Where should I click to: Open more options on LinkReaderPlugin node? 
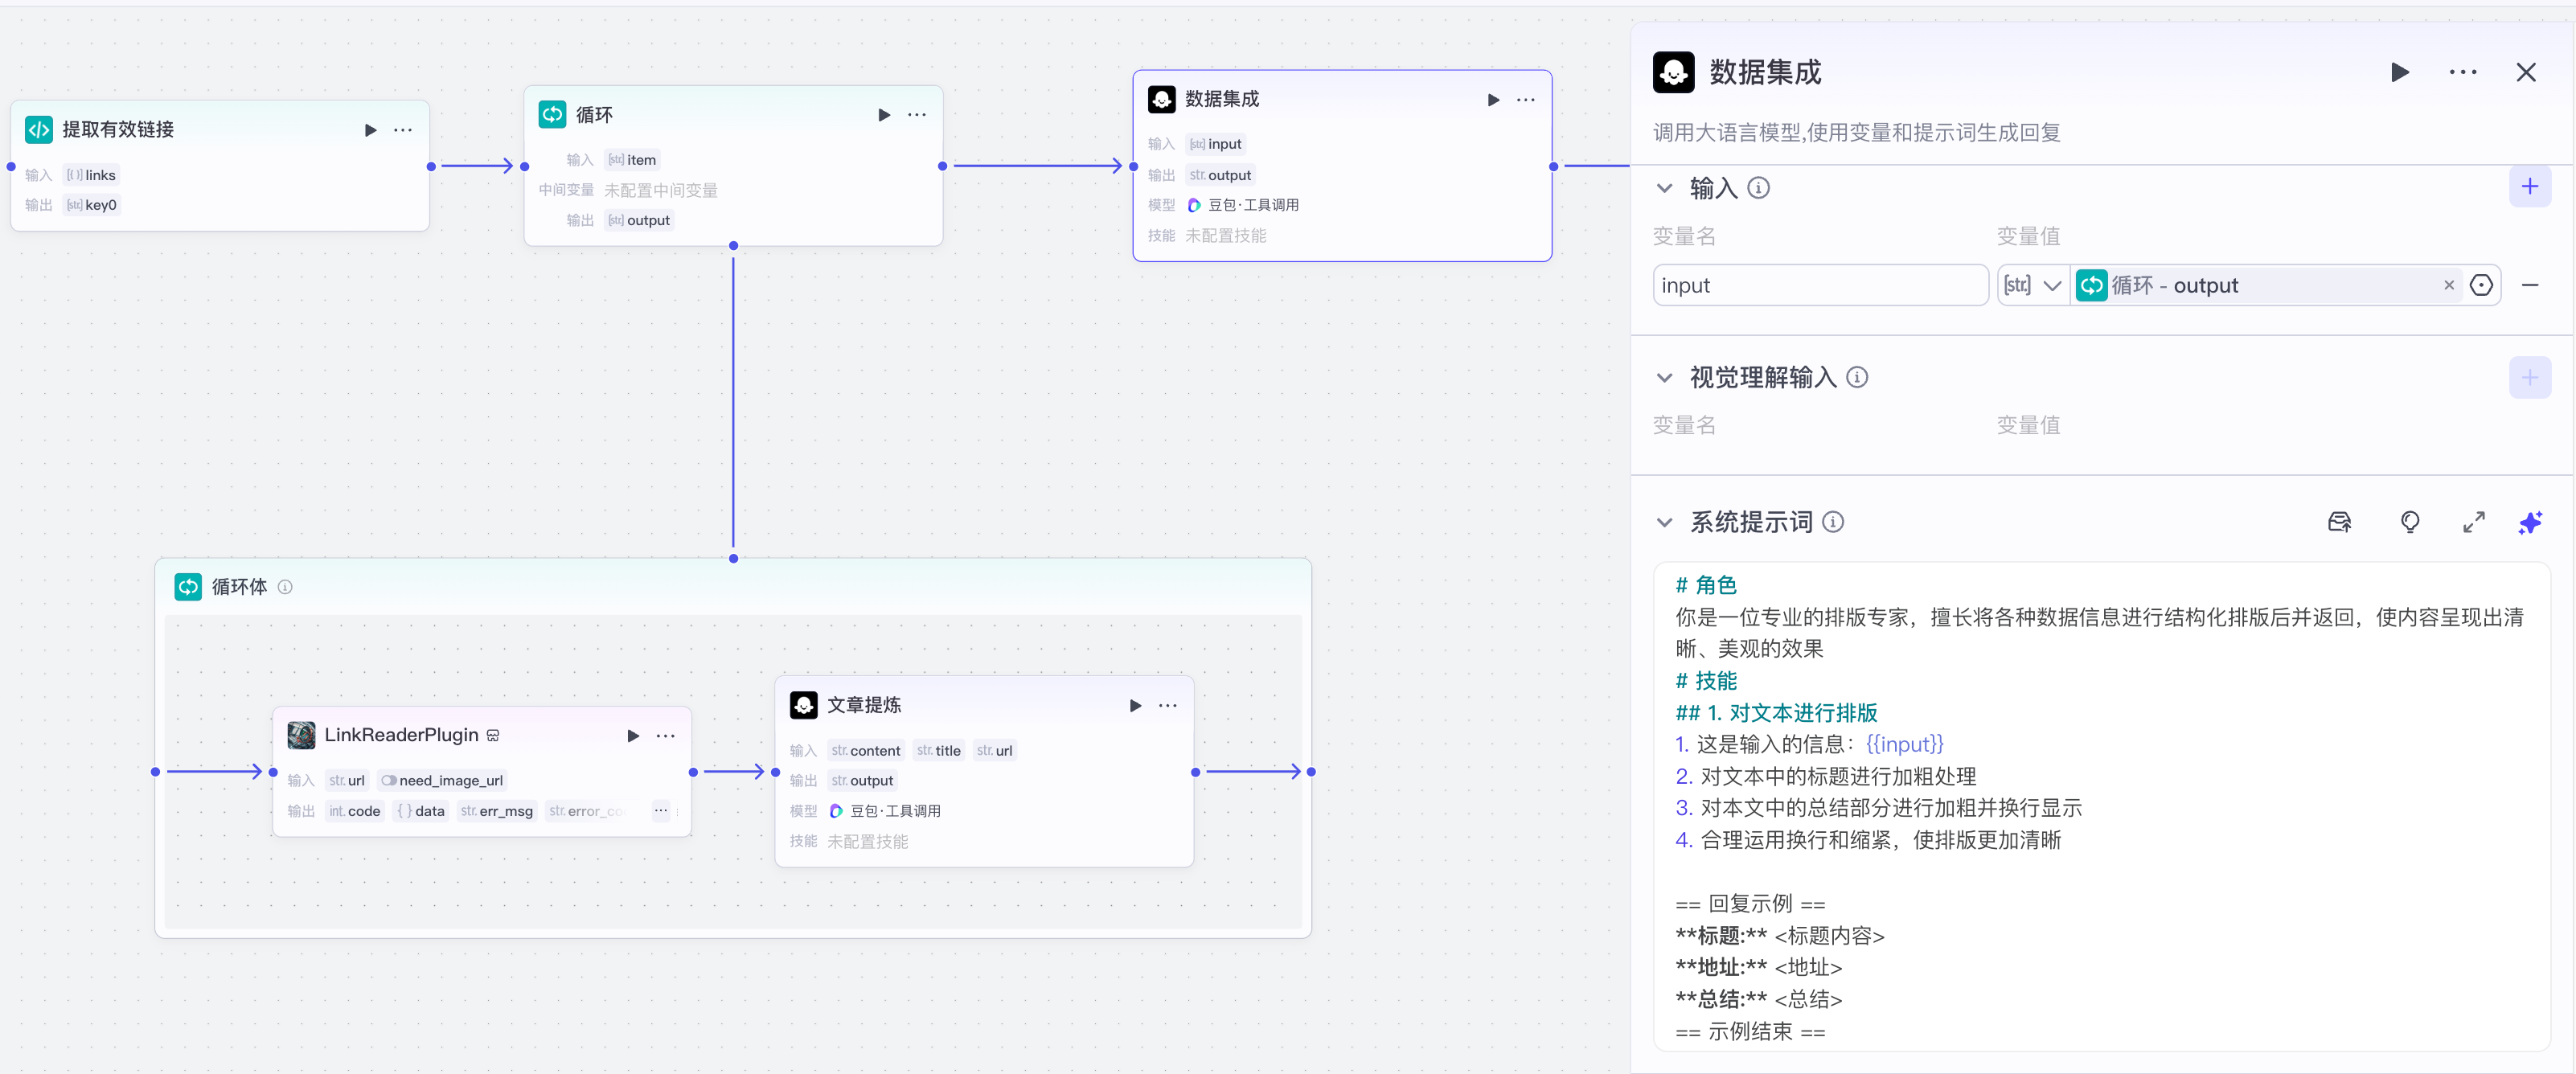coord(665,736)
